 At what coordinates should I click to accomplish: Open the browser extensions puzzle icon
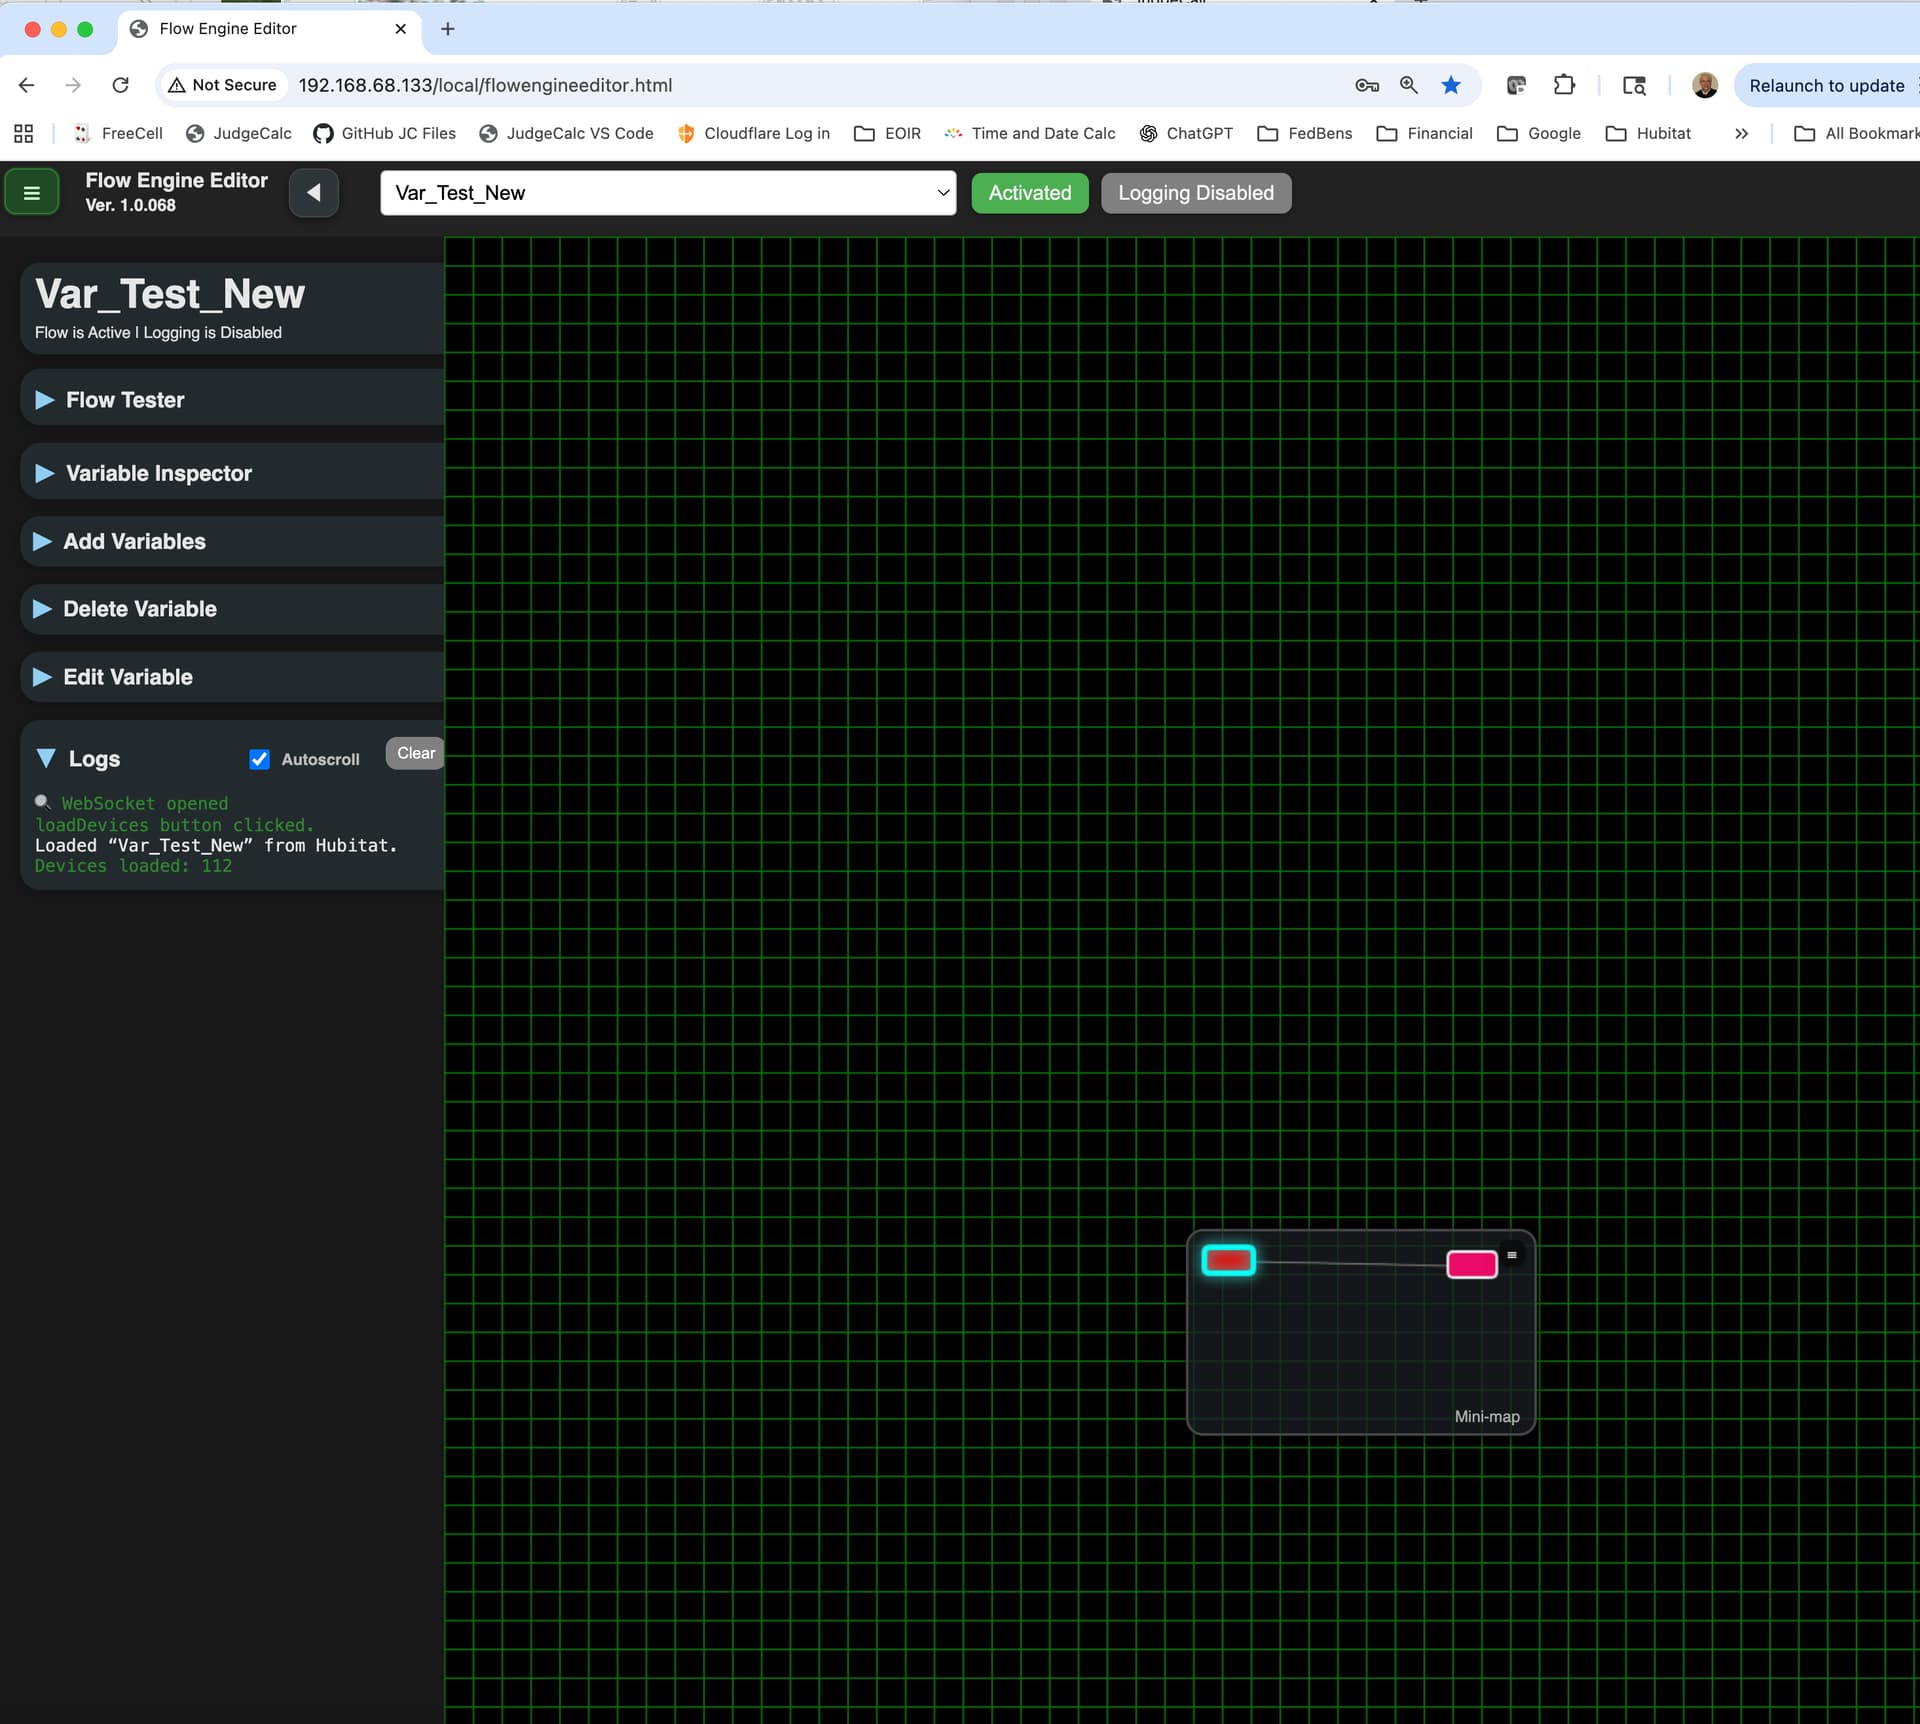tap(1564, 85)
